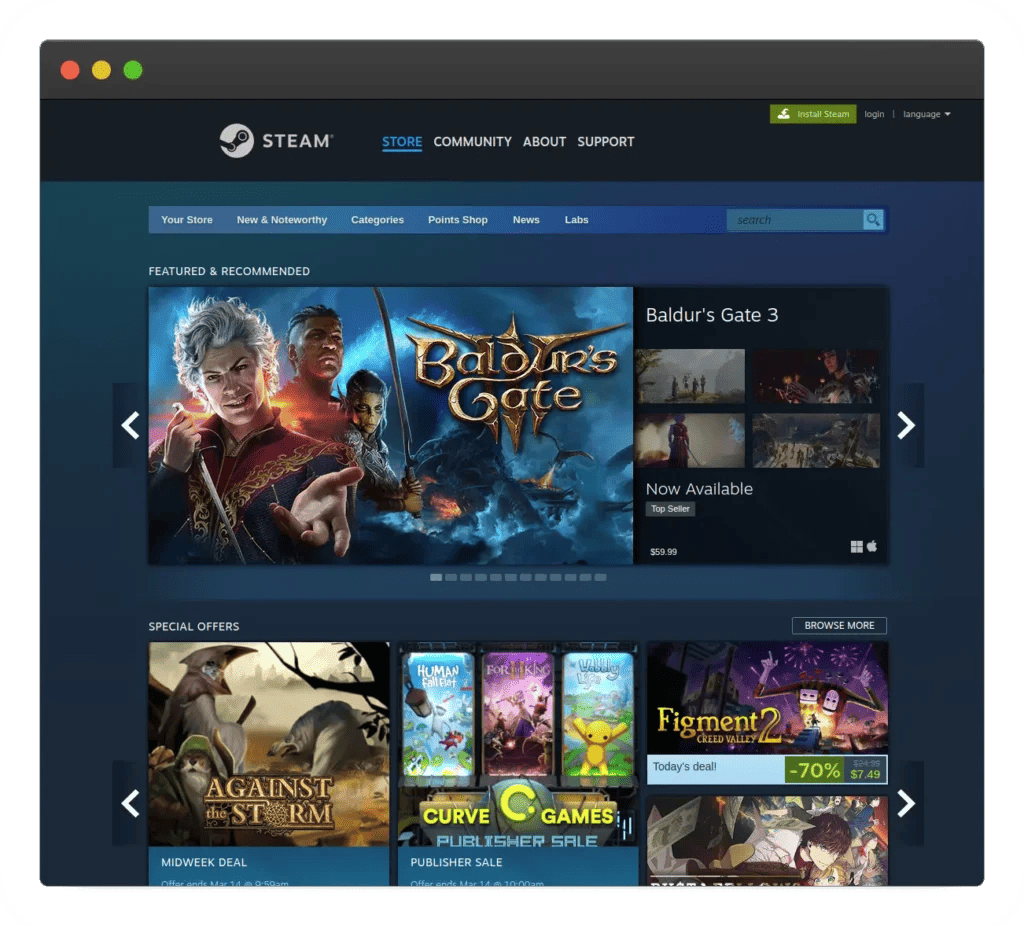Open Baldur's Gate 3 main banner

click(391, 425)
